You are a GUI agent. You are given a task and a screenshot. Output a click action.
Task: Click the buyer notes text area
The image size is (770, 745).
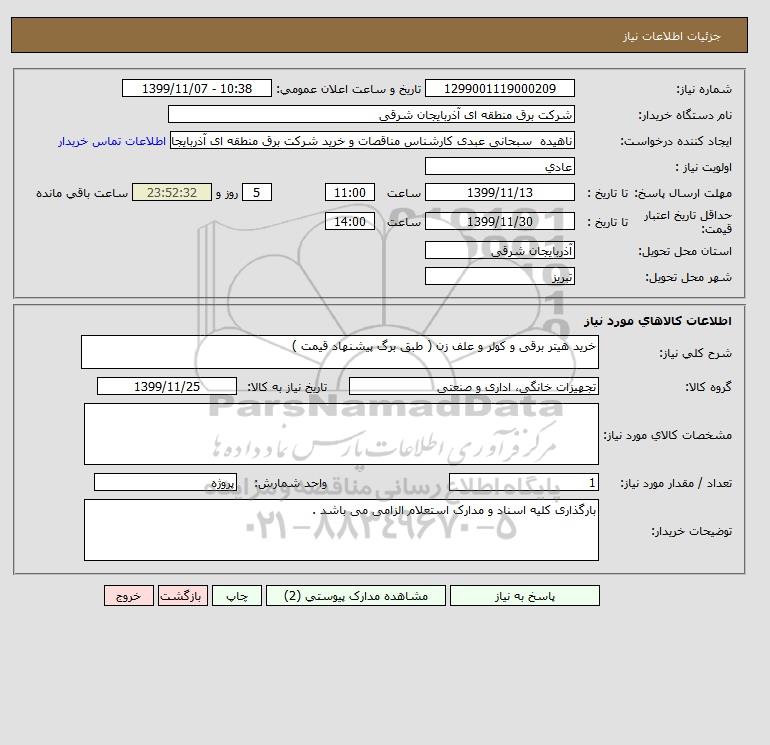pos(341,530)
